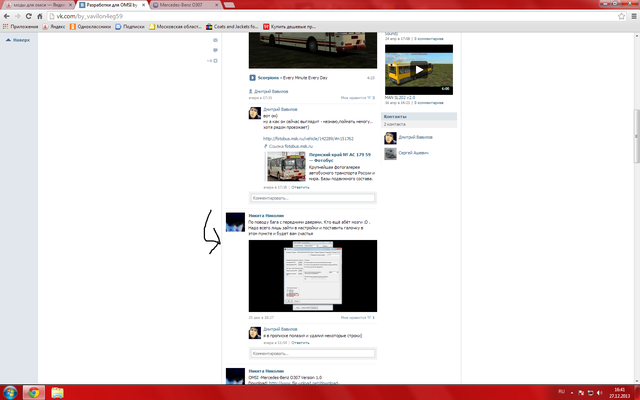Open the settings screenshot image in post
Screen dimensions: 640x400
click(x=312, y=276)
